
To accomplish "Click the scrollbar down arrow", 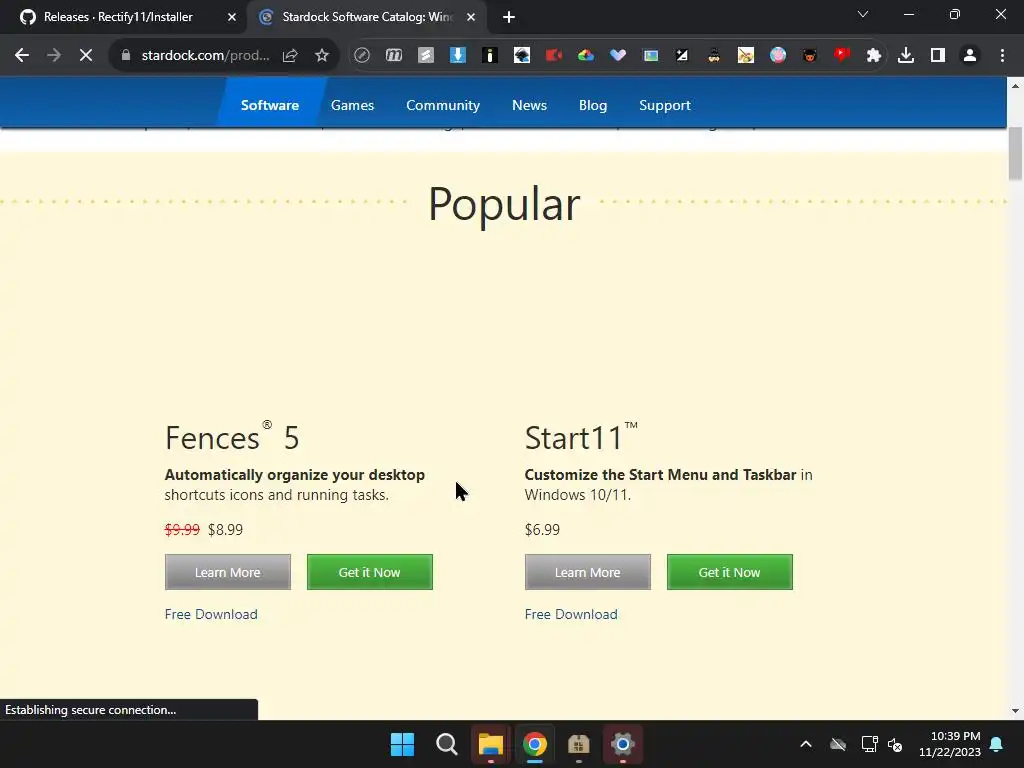I will tap(1015, 711).
